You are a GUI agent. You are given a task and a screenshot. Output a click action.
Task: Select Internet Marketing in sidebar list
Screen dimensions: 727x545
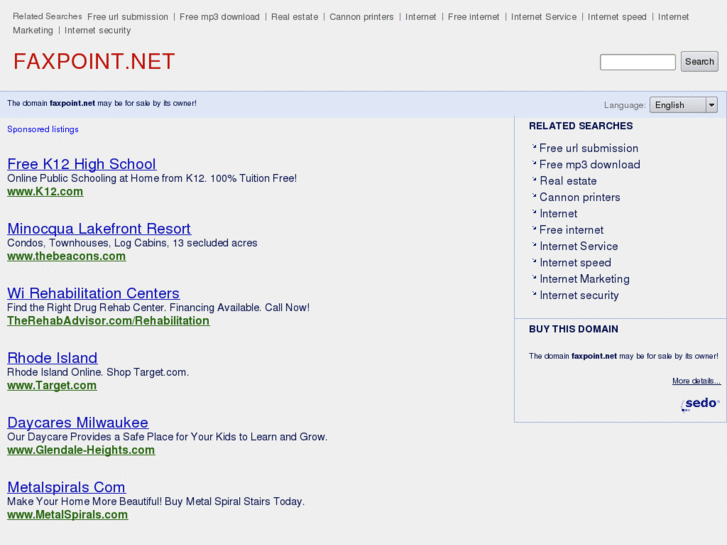click(x=584, y=279)
